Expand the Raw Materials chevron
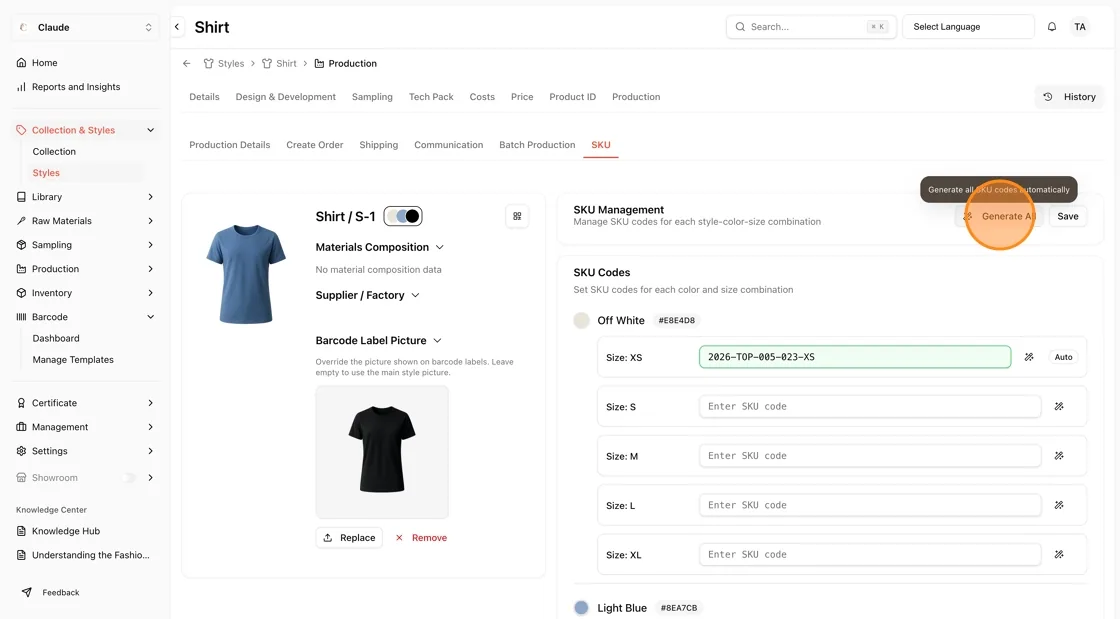This screenshot has height=619, width=1120. pyautogui.click(x=150, y=221)
